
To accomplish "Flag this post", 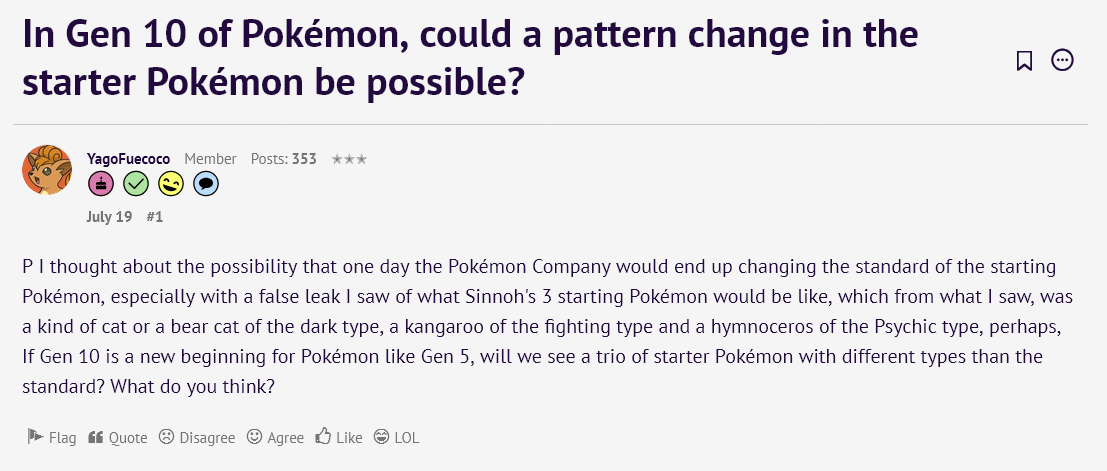I will click(x=52, y=437).
